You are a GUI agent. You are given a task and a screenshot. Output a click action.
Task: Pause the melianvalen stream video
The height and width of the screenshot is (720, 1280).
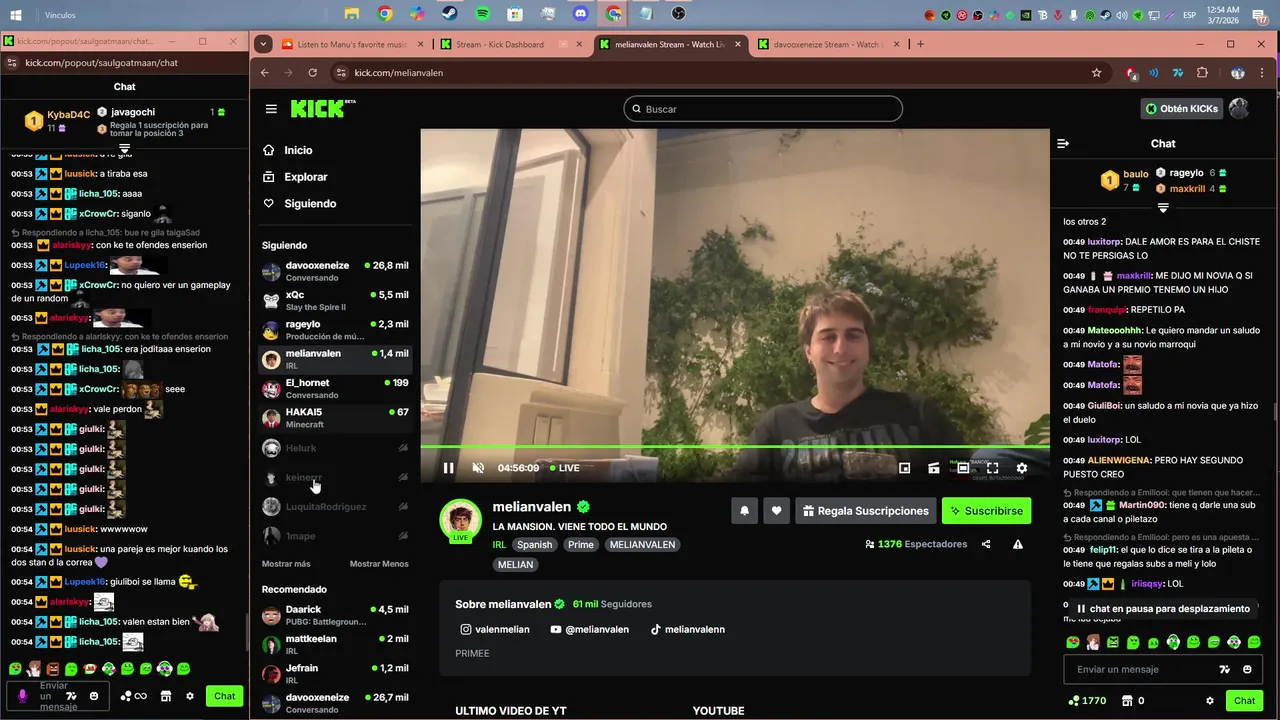tap(448, 468)
